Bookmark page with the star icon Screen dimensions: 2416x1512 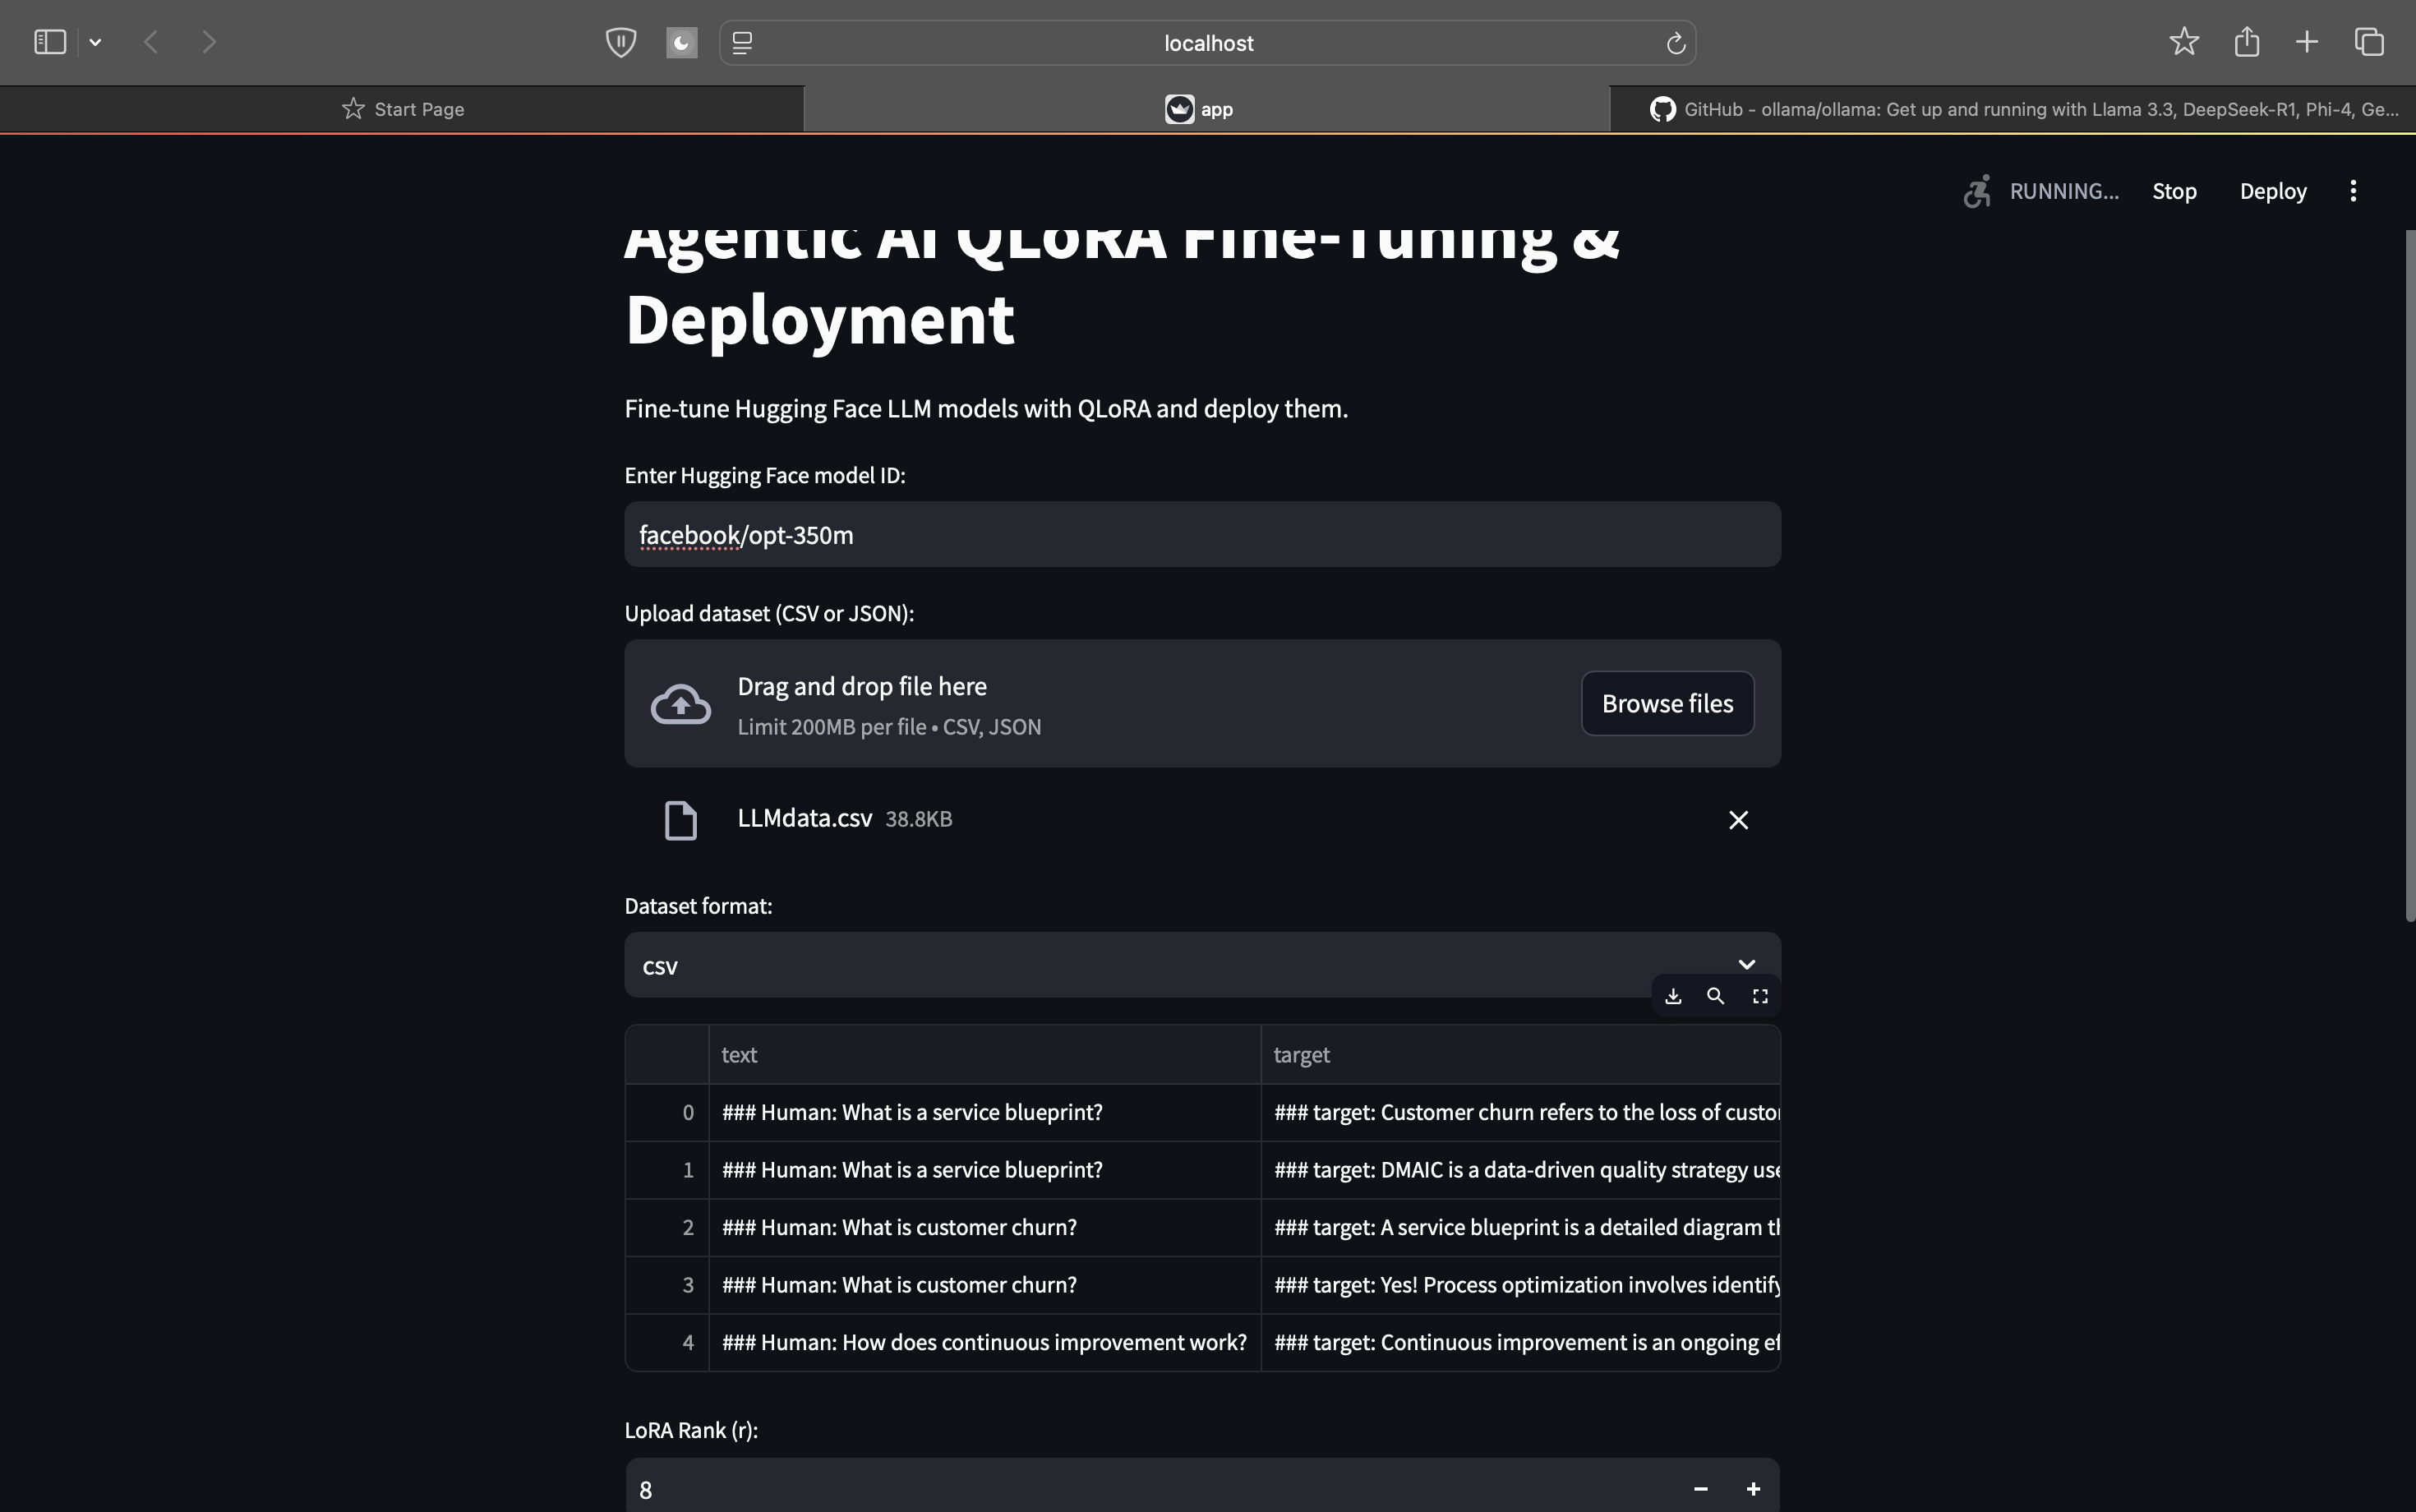click(2184, 42)
